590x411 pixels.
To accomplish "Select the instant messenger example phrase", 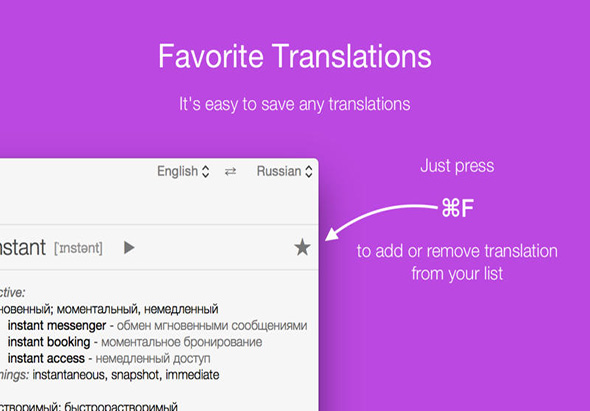I will [57, 326].
